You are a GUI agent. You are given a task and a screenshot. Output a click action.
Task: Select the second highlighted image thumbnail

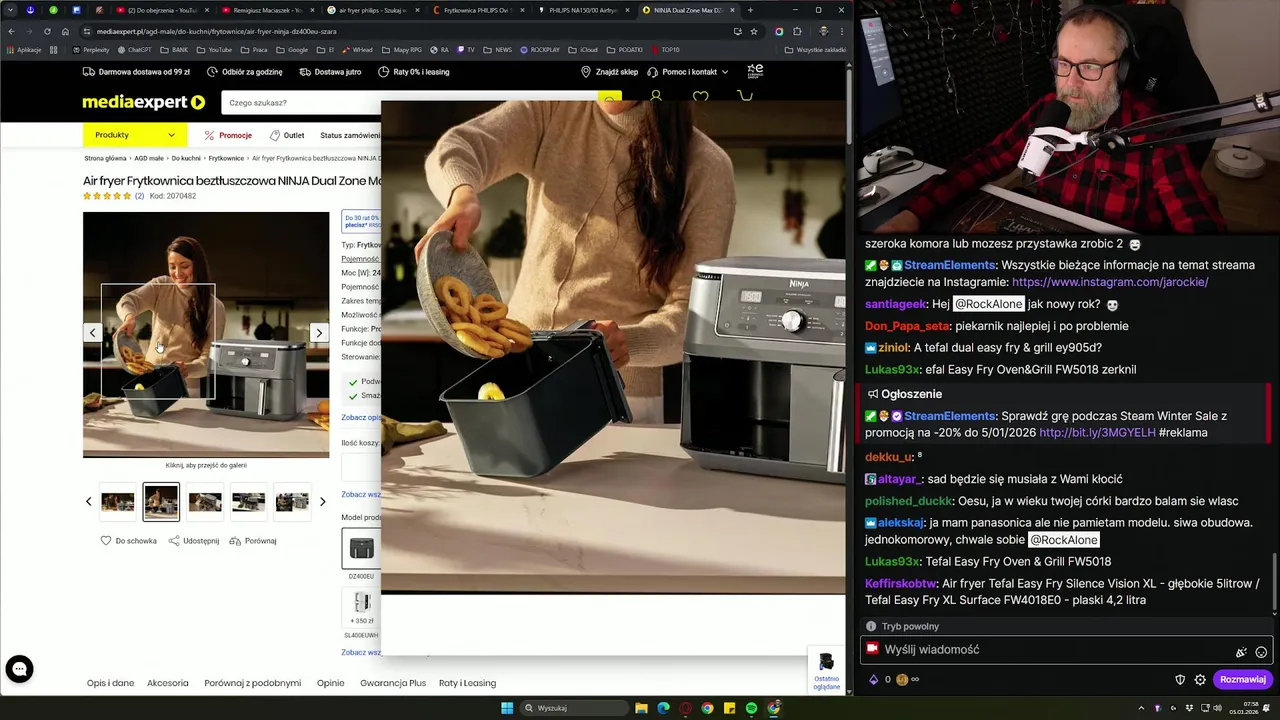(161, 502)
